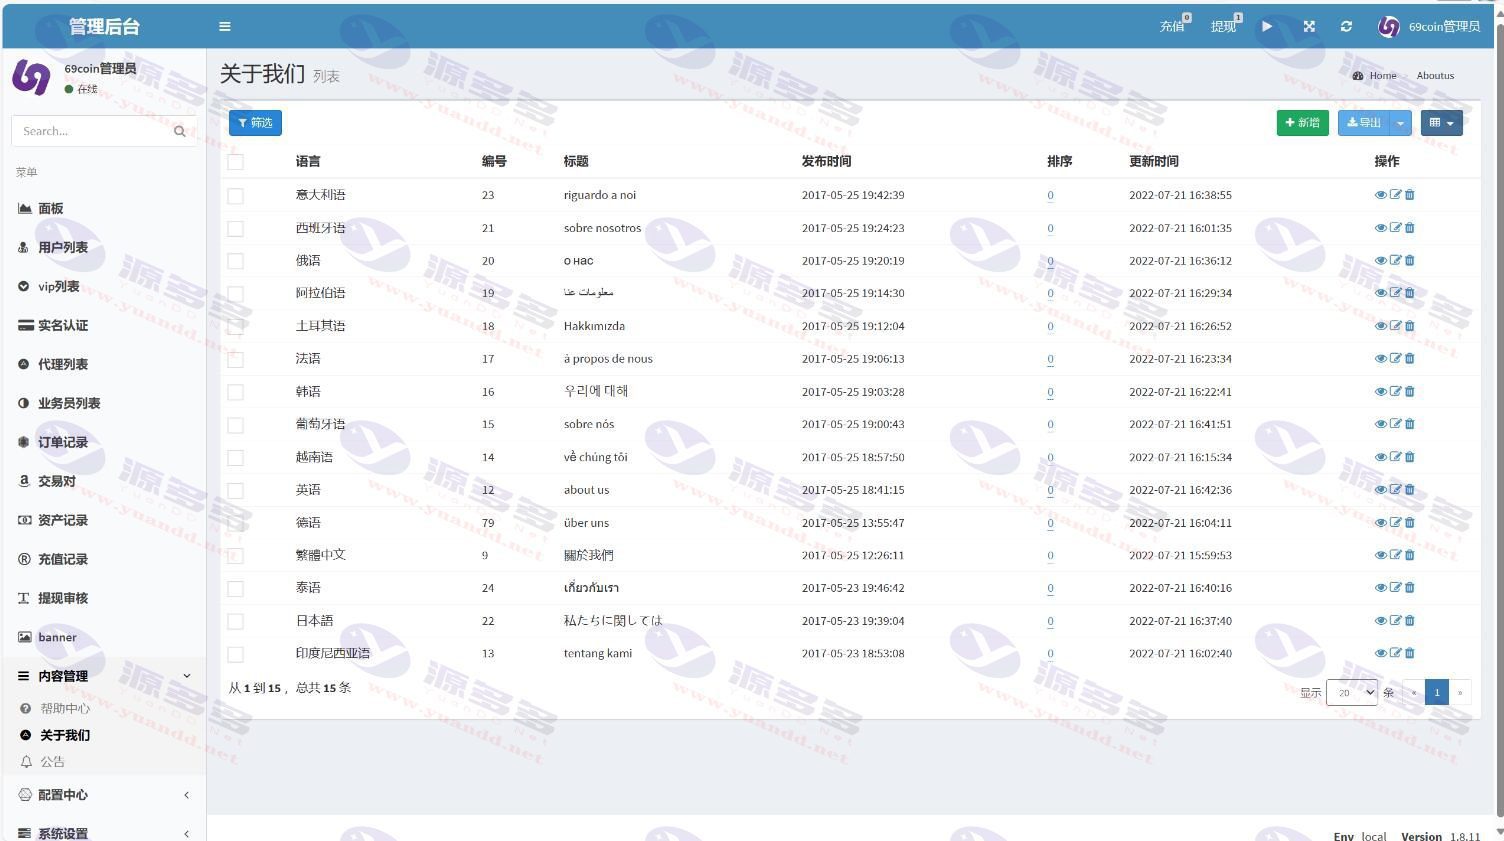Expand the 配置中心 menu group
The height and width of the screenshot is (841, 1504).
pos(103,795)
